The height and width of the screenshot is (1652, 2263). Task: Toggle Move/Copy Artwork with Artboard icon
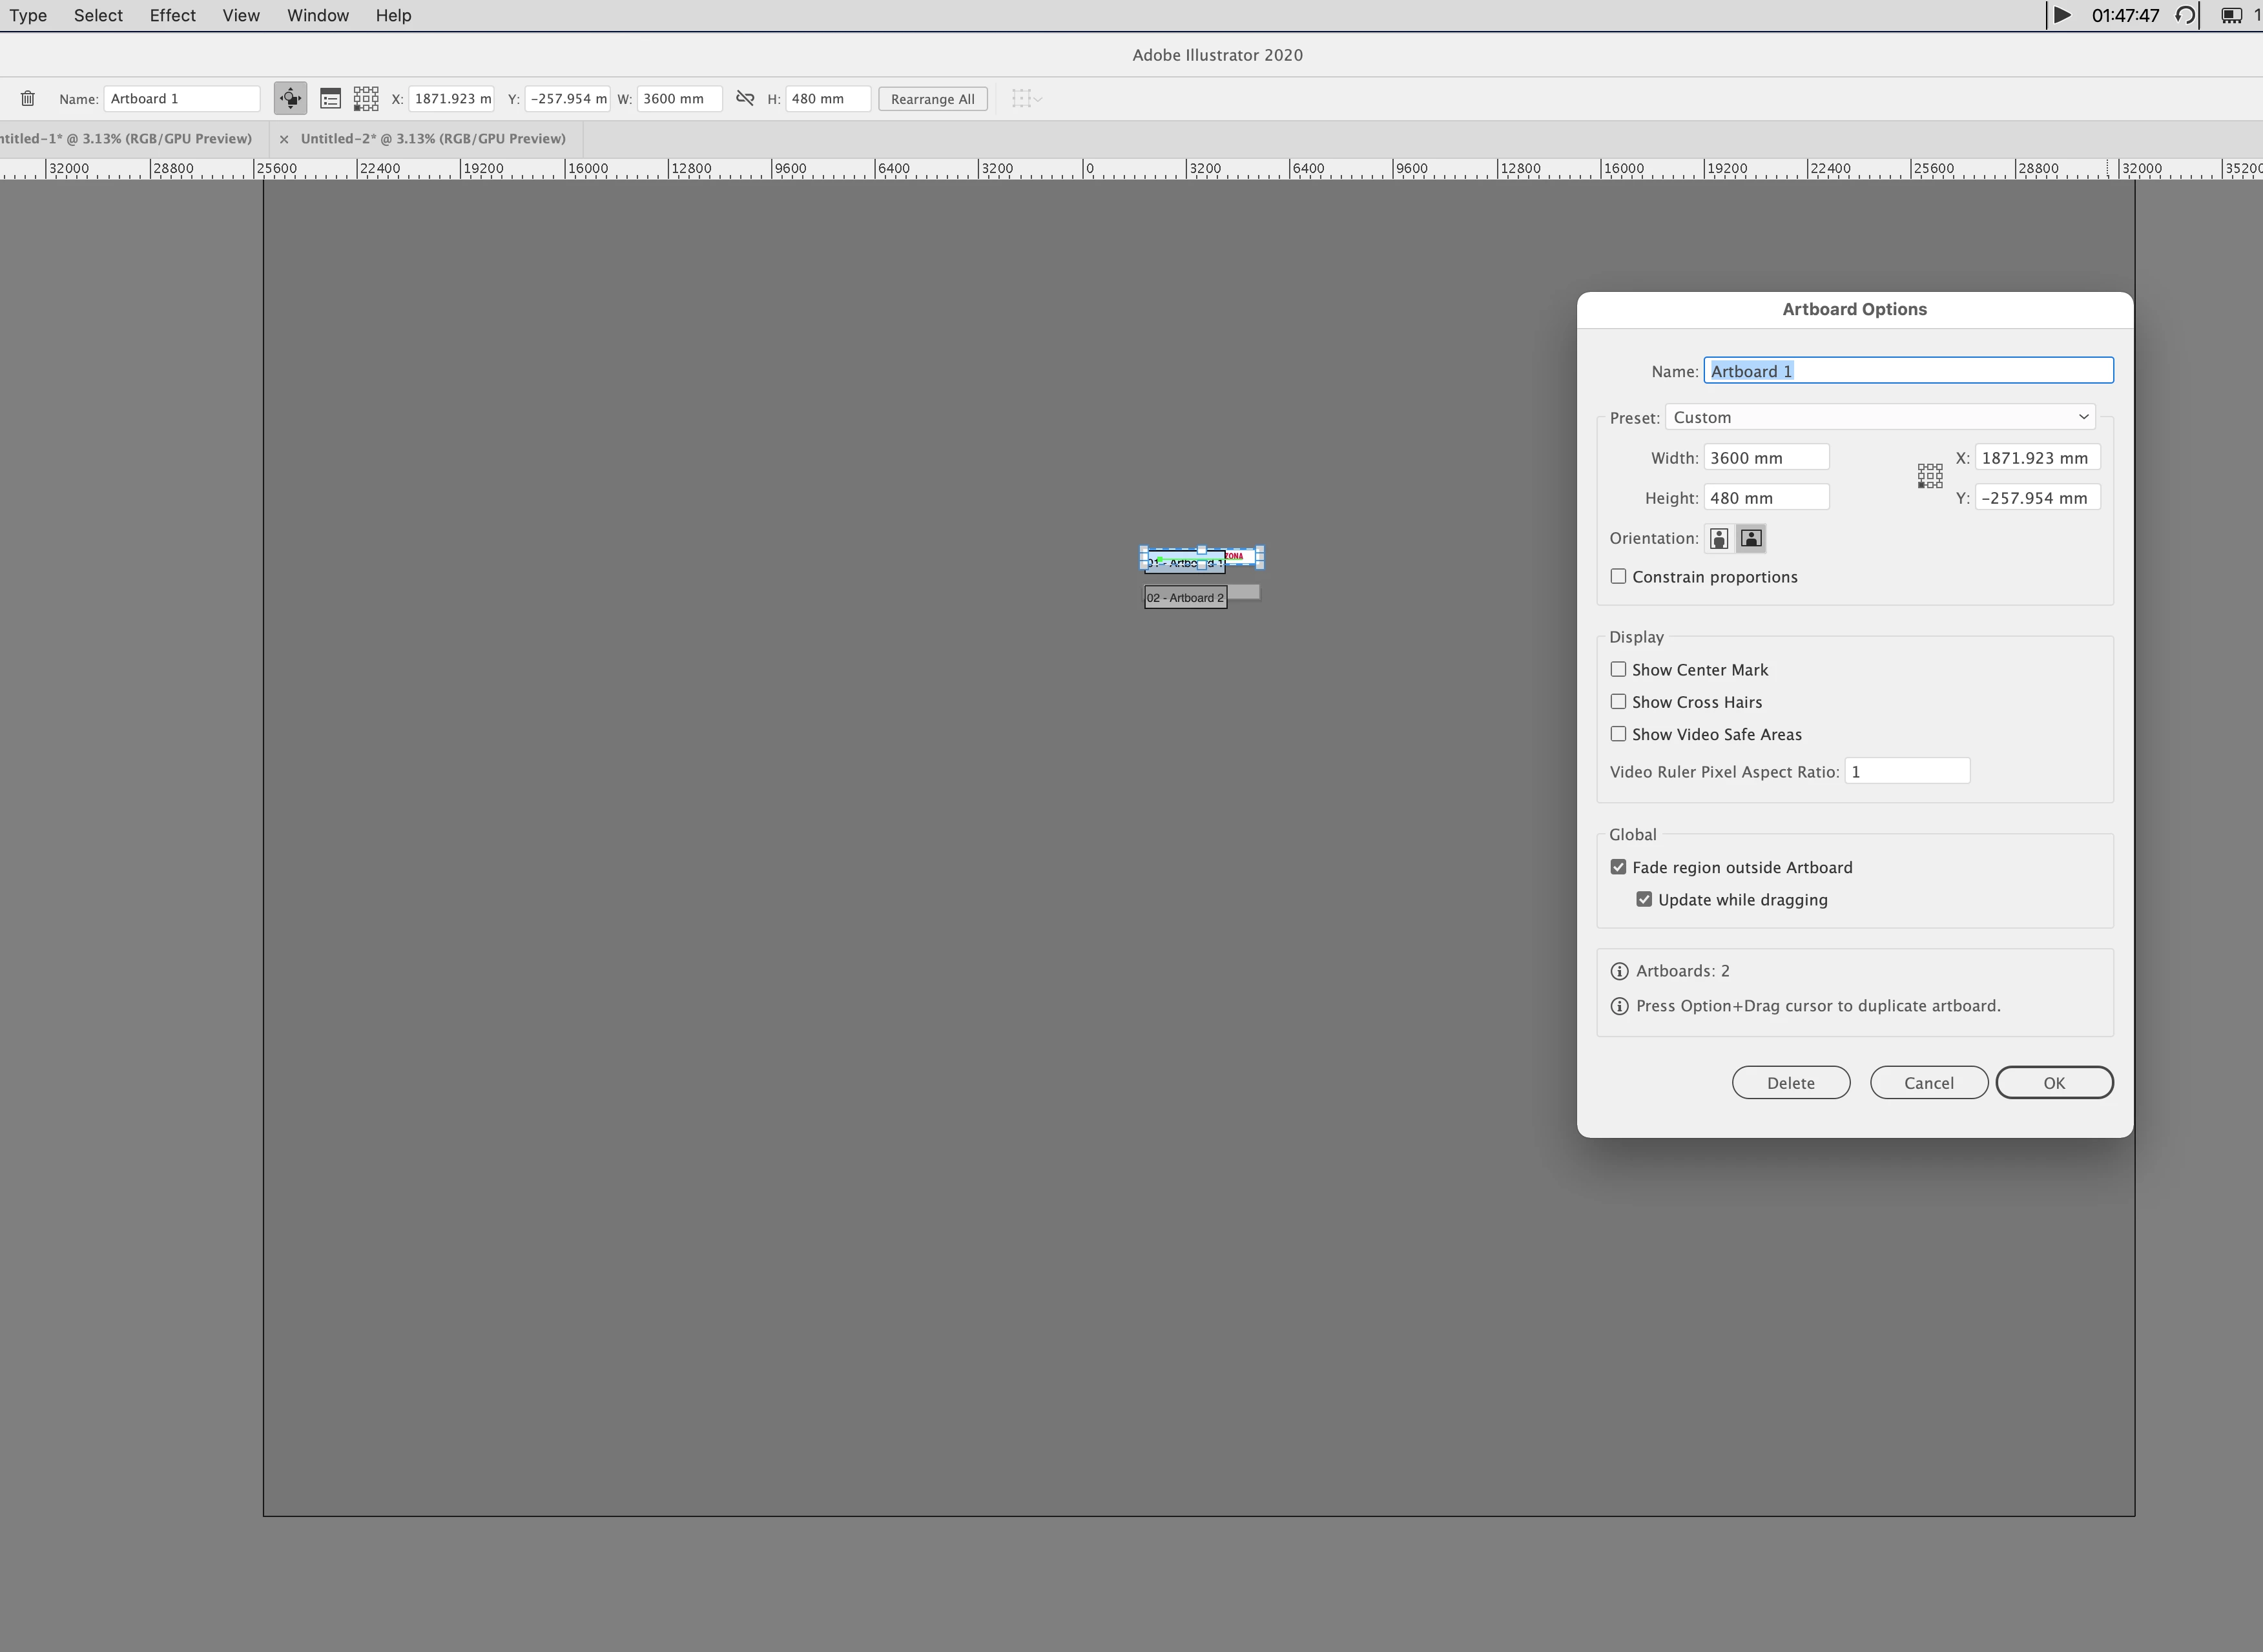(290, 99)
